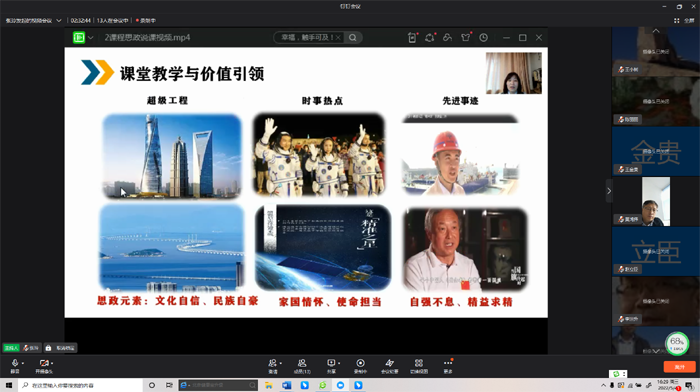Switch the view layout grid icon
The width and height of the screenshot is (700, 392).
pyautogui.click(x=419, y=366)
